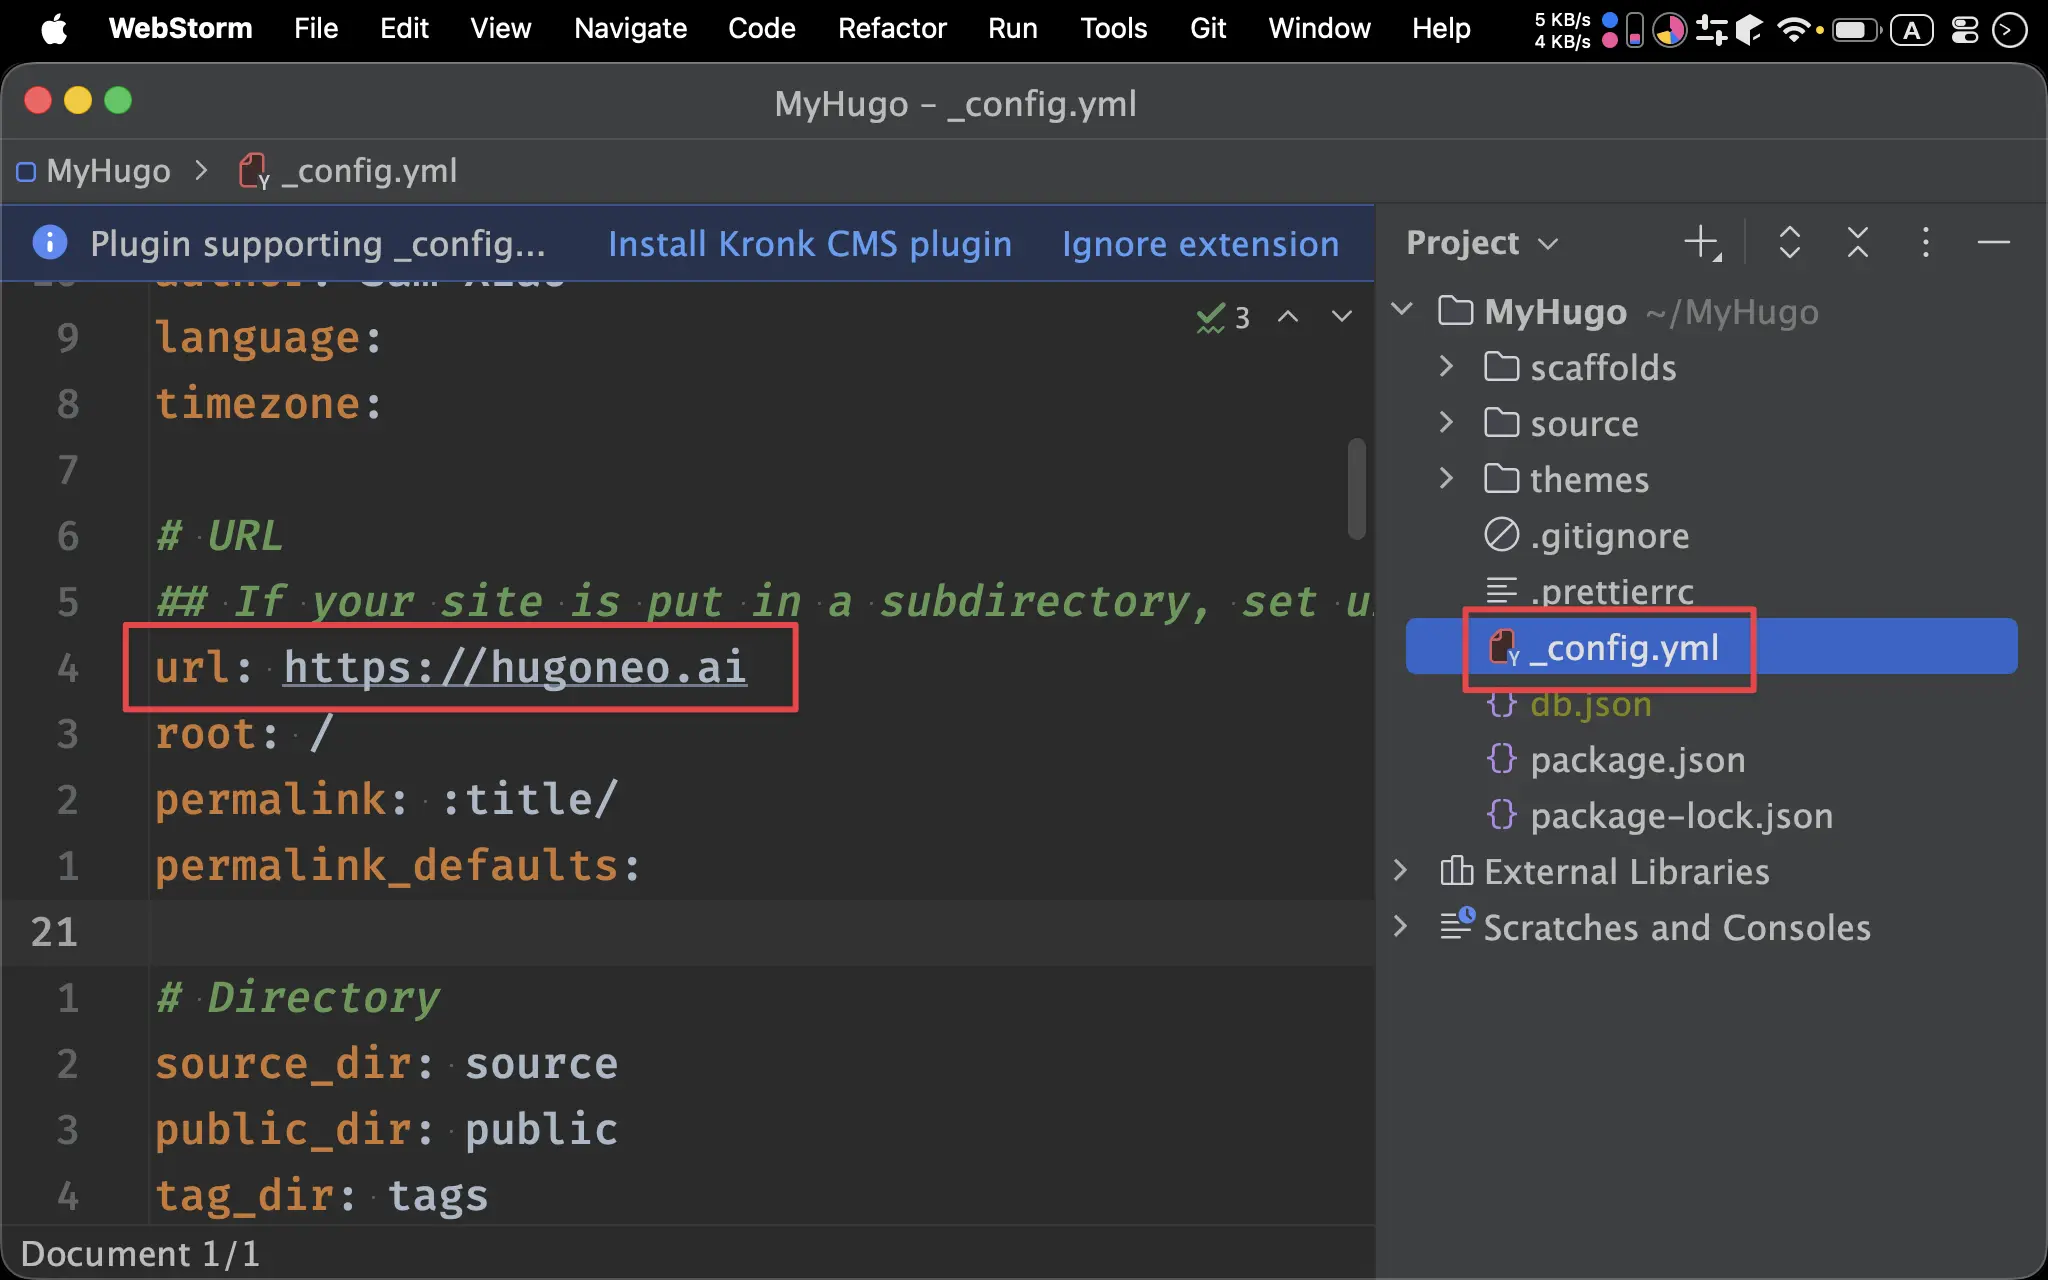Image resolution: width=2048 pixels, height=1280 pixels.
Task: Click the '# Directory' comment line
Action: tap(297, 997)
